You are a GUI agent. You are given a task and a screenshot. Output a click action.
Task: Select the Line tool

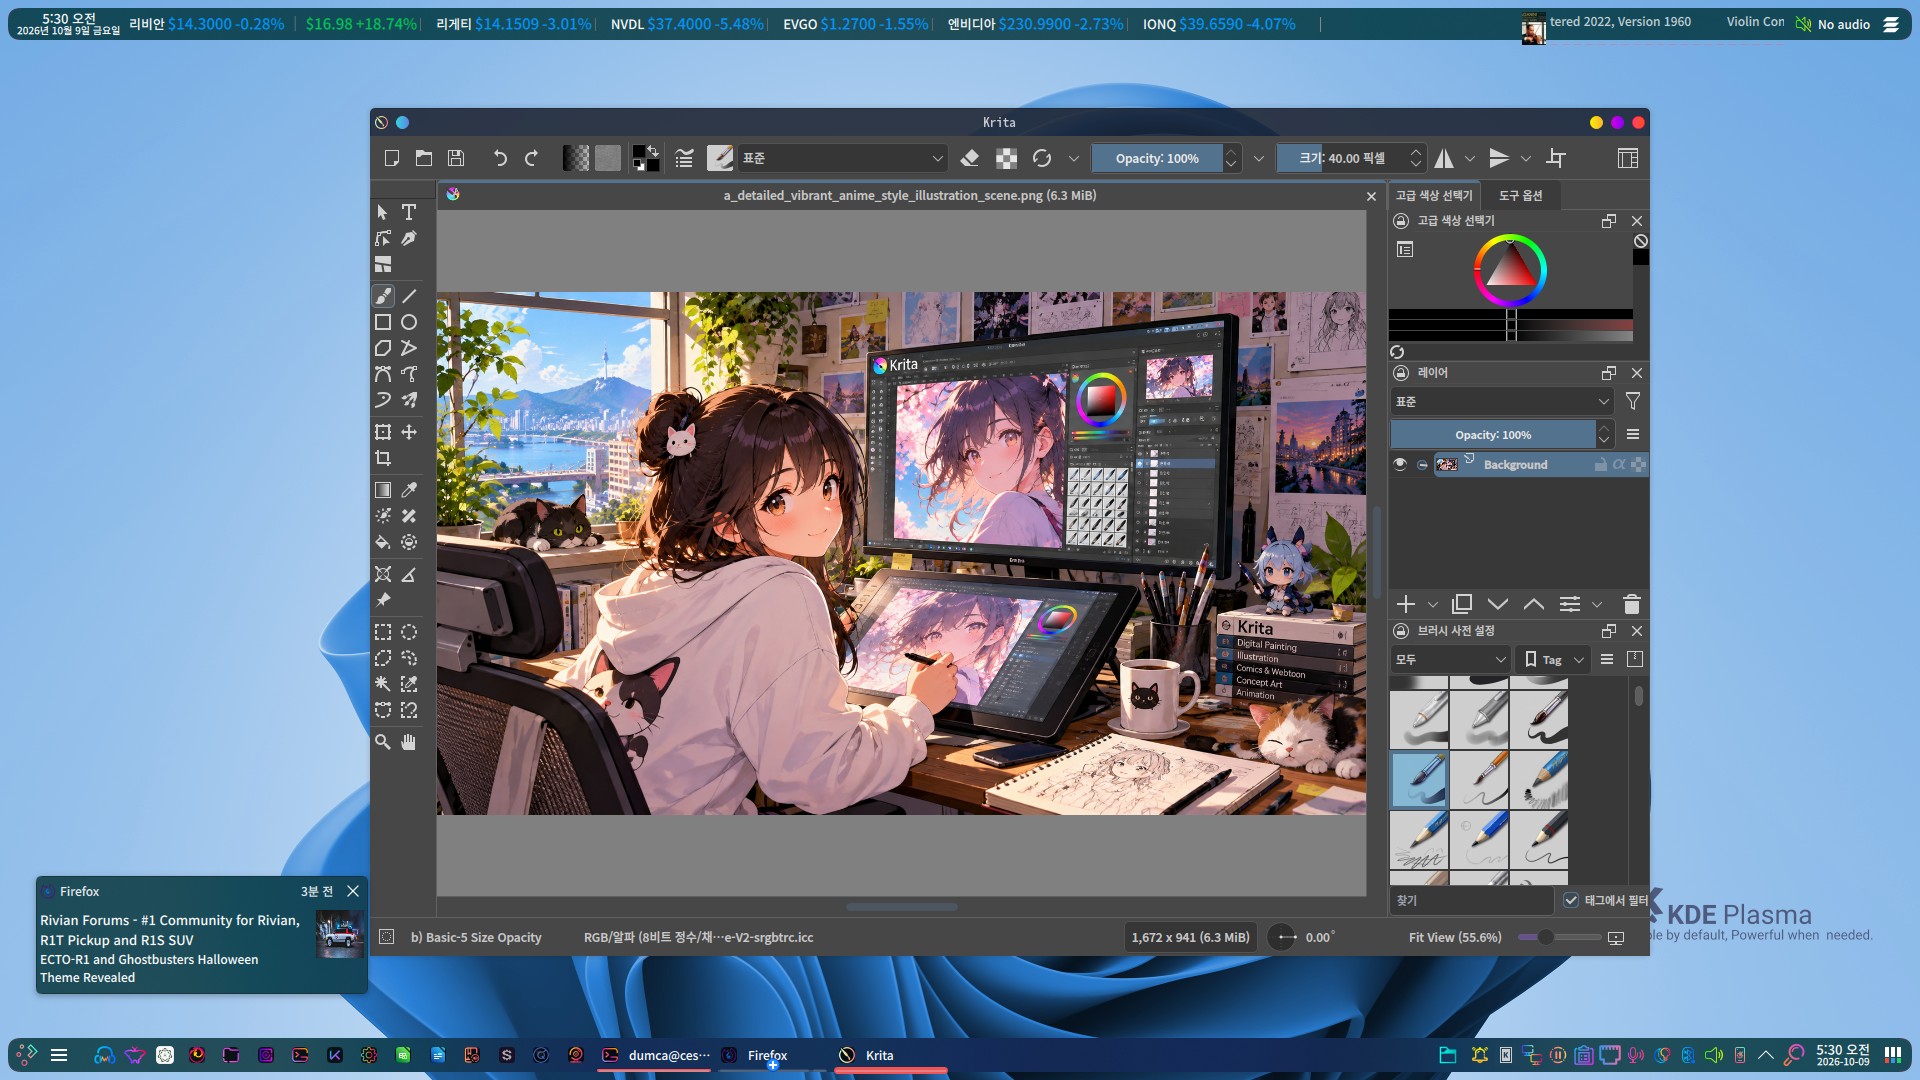pos(409,296)
